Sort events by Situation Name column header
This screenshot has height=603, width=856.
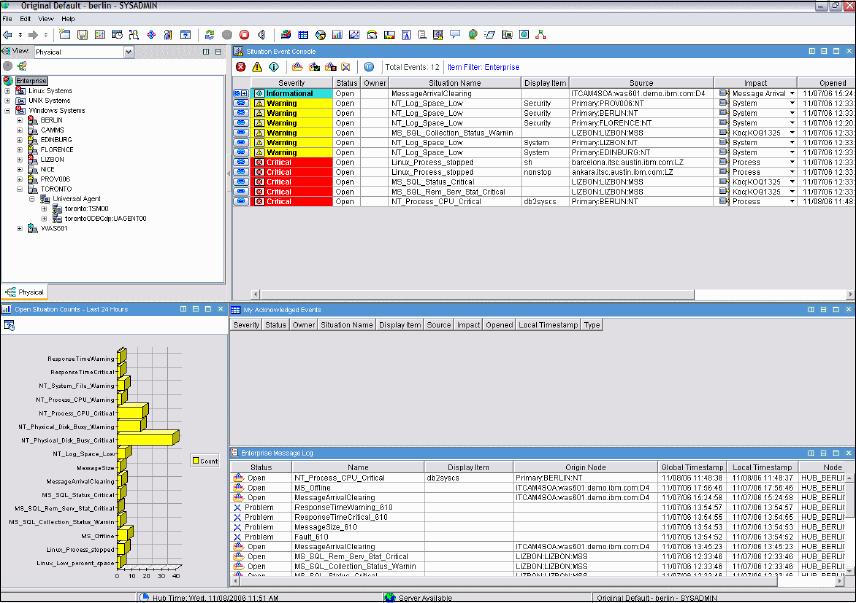(x=455, y=83)
